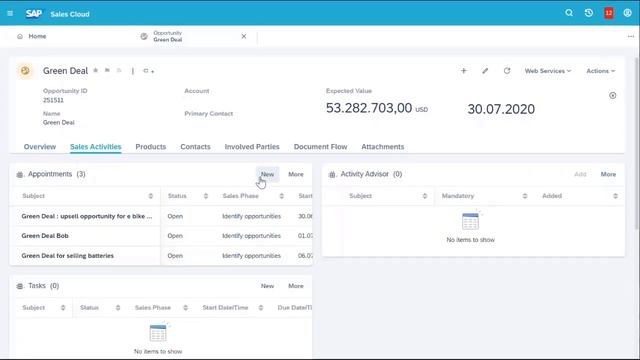Switch to the Overview tab

(x=40, y=147)
